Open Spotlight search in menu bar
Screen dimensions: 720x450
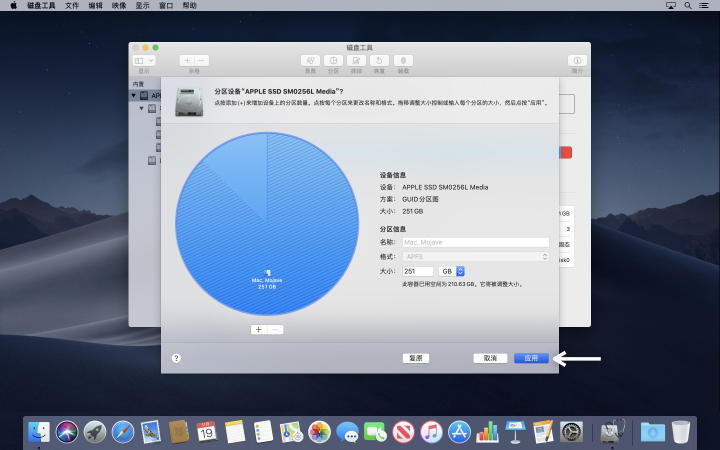[687, 6]
